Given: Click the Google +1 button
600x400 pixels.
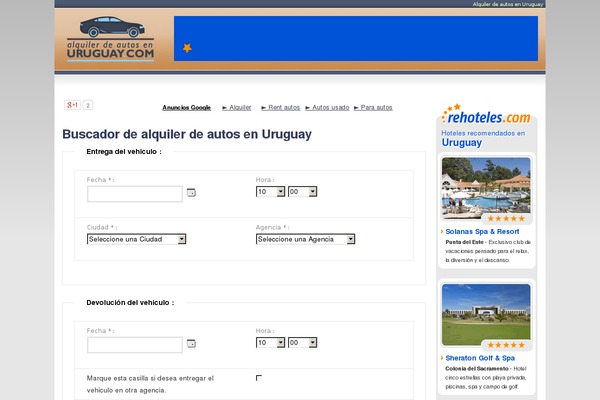Looking at the screenshot, I should [x=72, y=105].
